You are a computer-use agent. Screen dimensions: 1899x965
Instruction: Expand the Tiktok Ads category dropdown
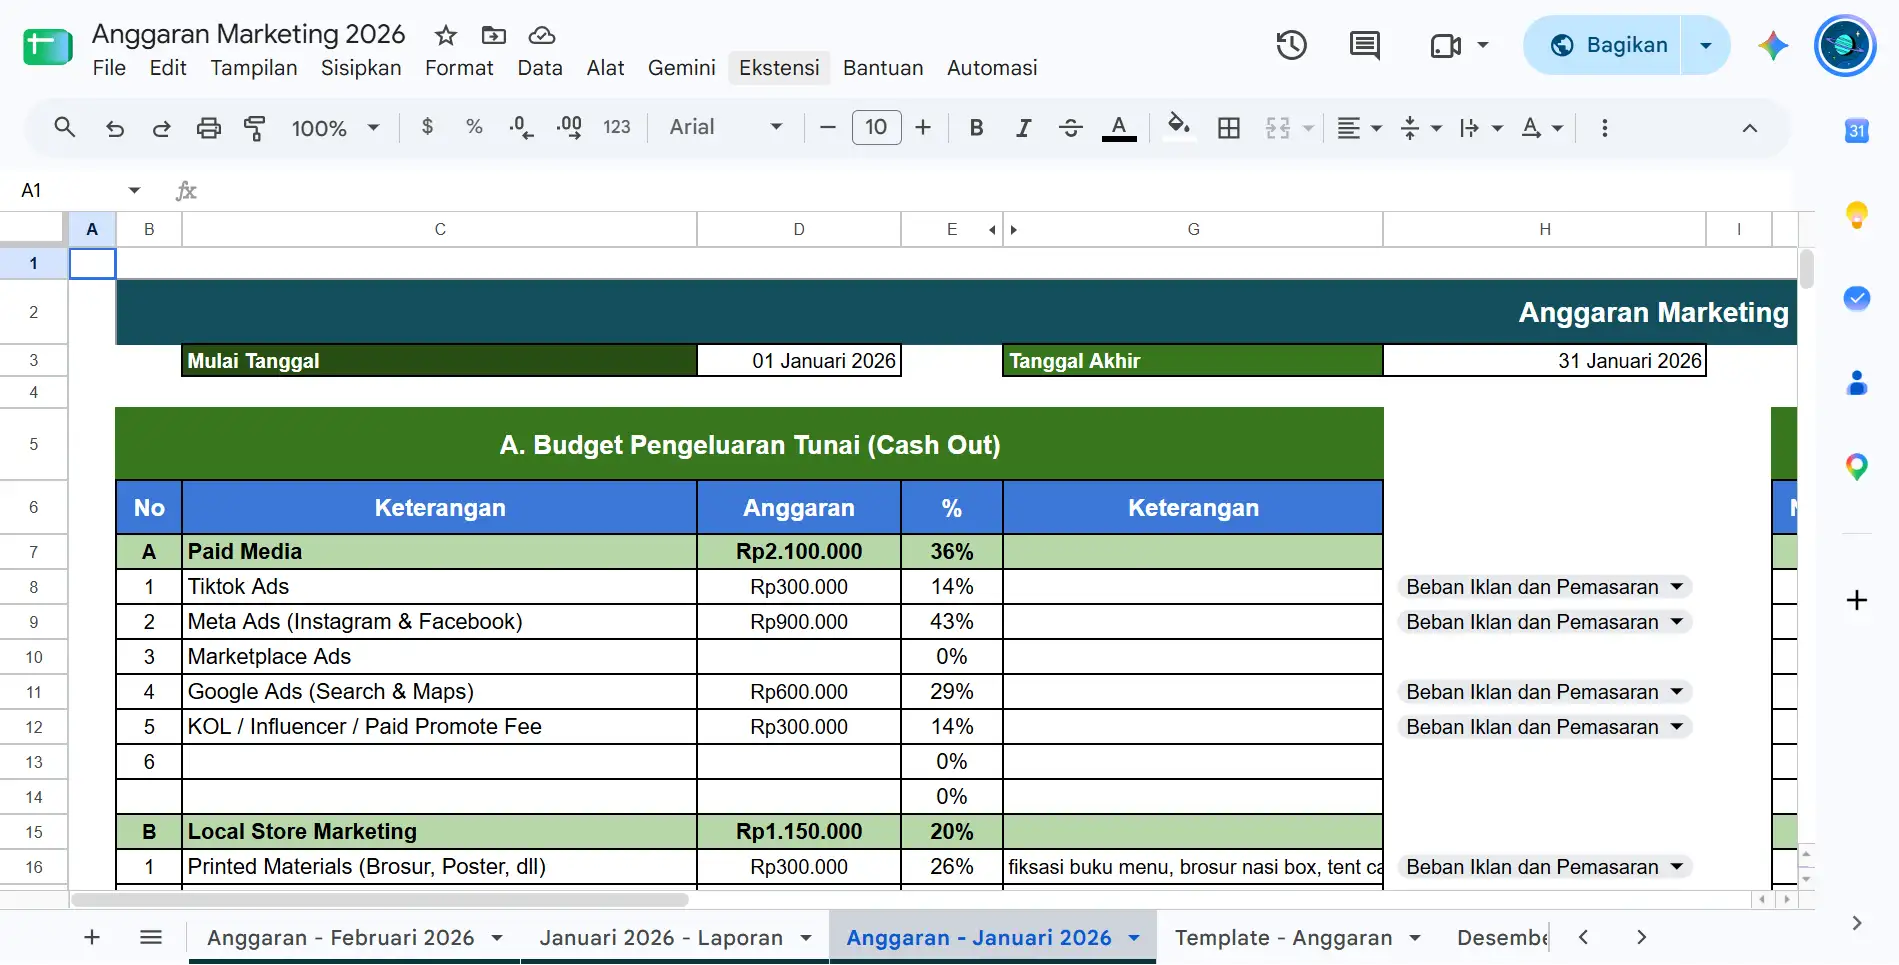[x=1677, y=587]
